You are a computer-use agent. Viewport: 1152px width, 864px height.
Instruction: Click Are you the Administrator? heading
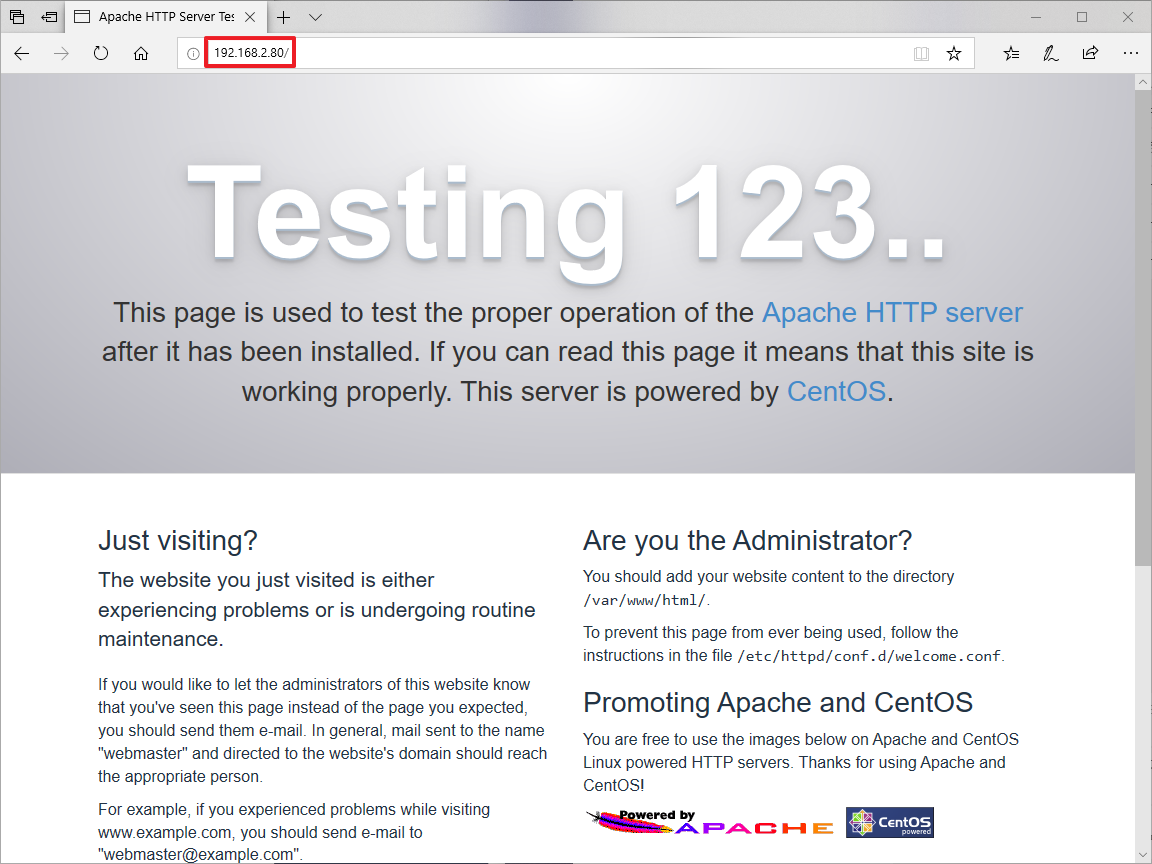click(x=747, y=541)
